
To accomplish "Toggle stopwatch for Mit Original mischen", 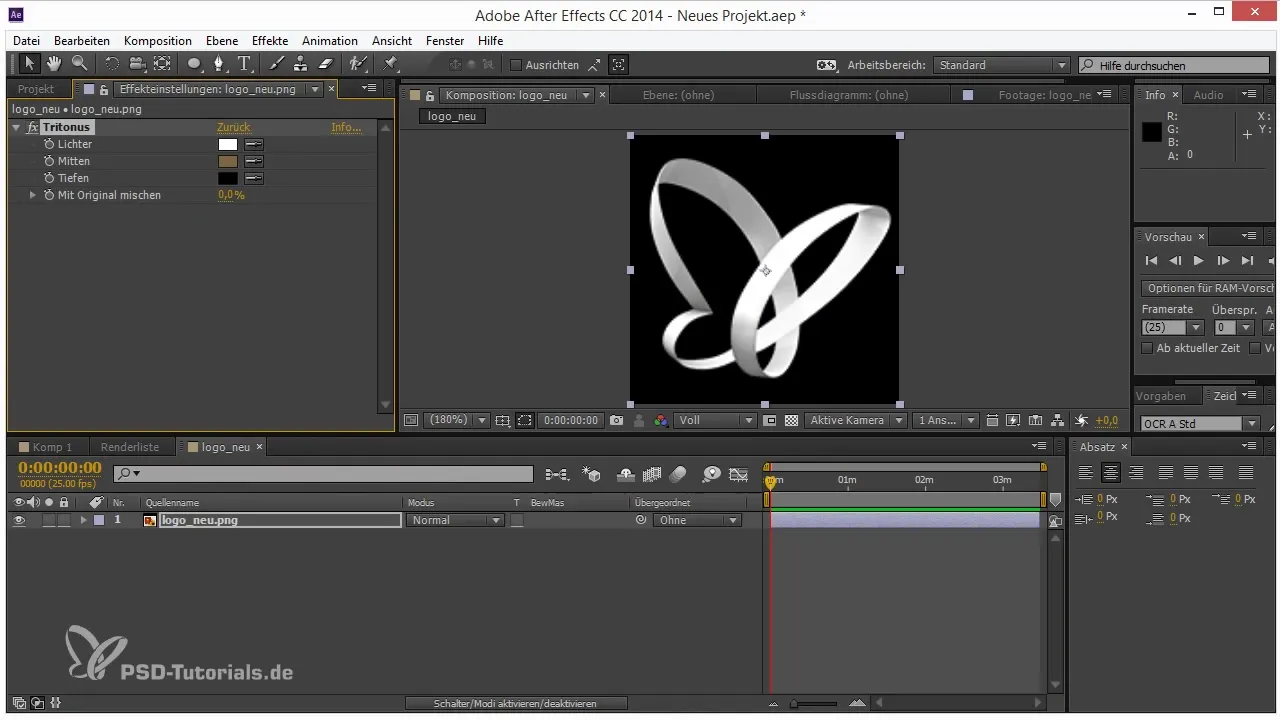I will click(48, 195).
